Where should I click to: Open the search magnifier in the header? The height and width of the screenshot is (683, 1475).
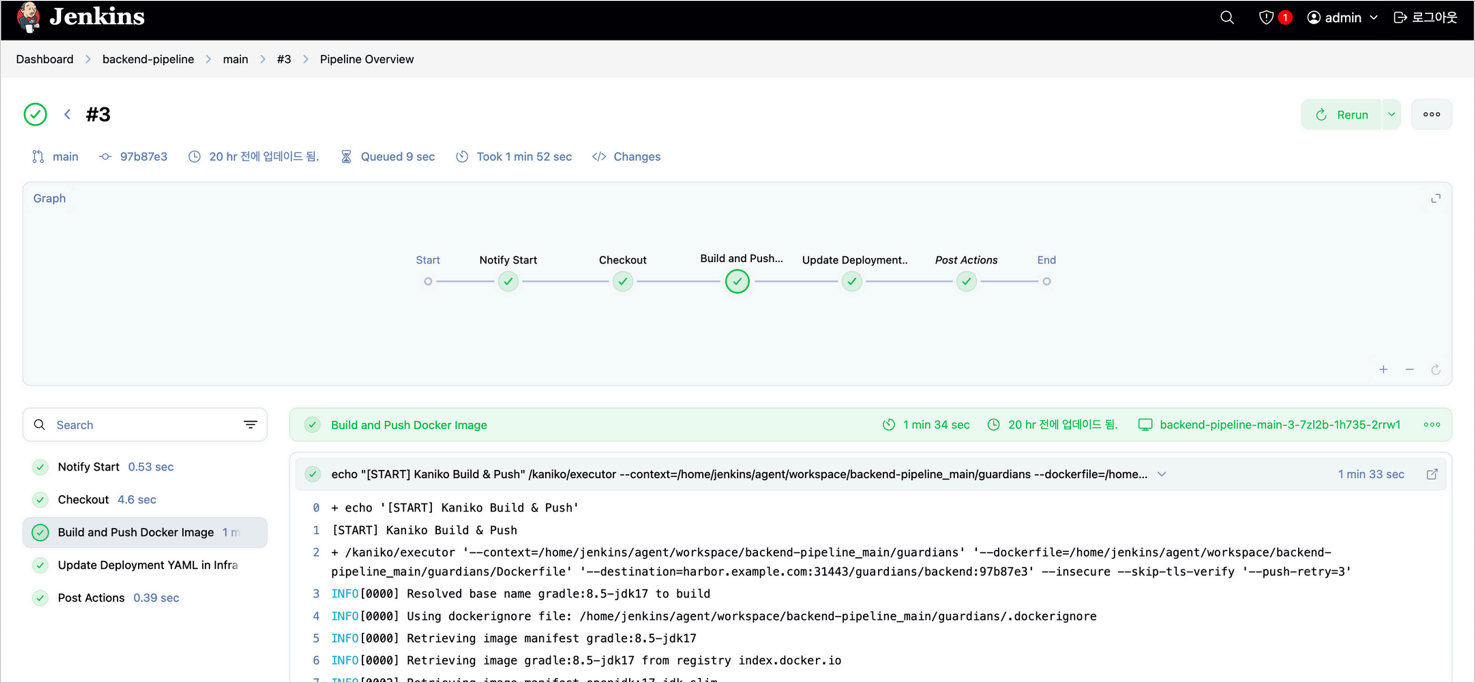1227,17
